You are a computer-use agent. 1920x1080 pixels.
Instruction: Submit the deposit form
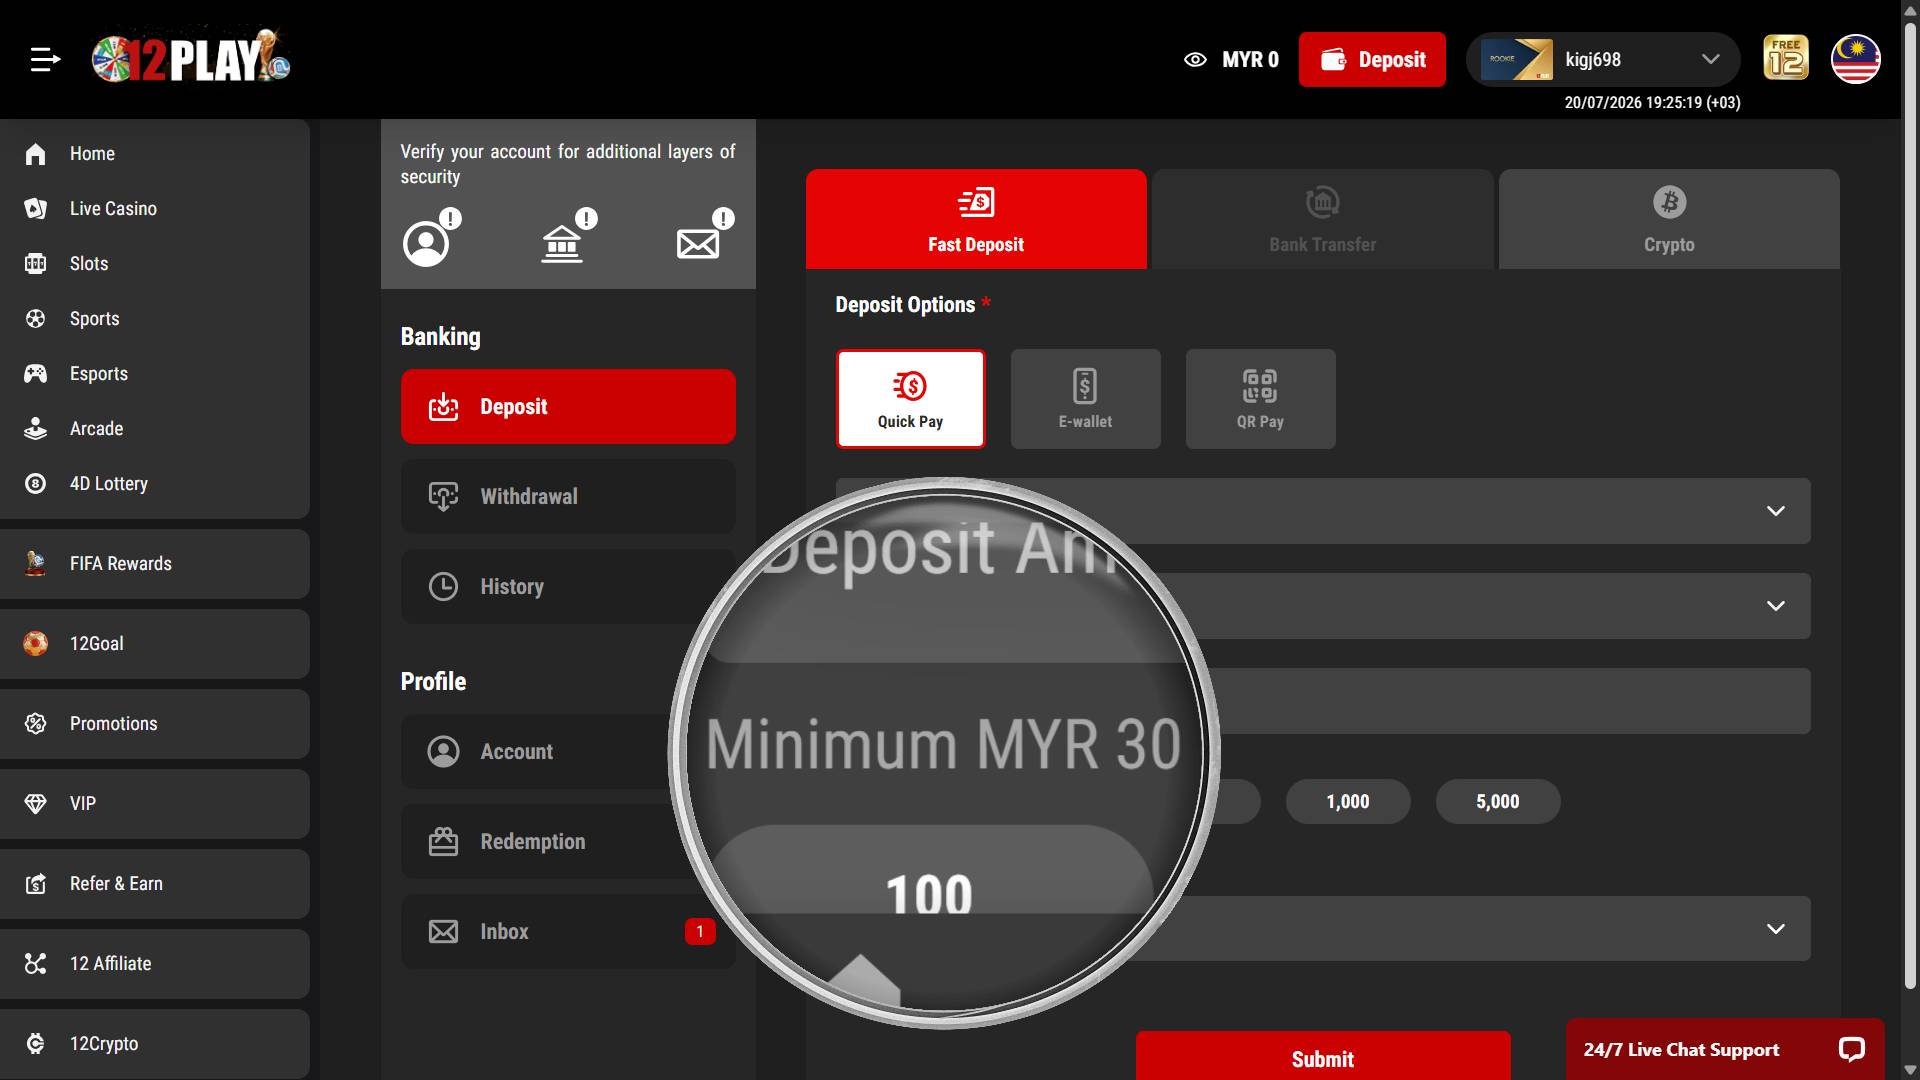(x=1323, y=1056)
